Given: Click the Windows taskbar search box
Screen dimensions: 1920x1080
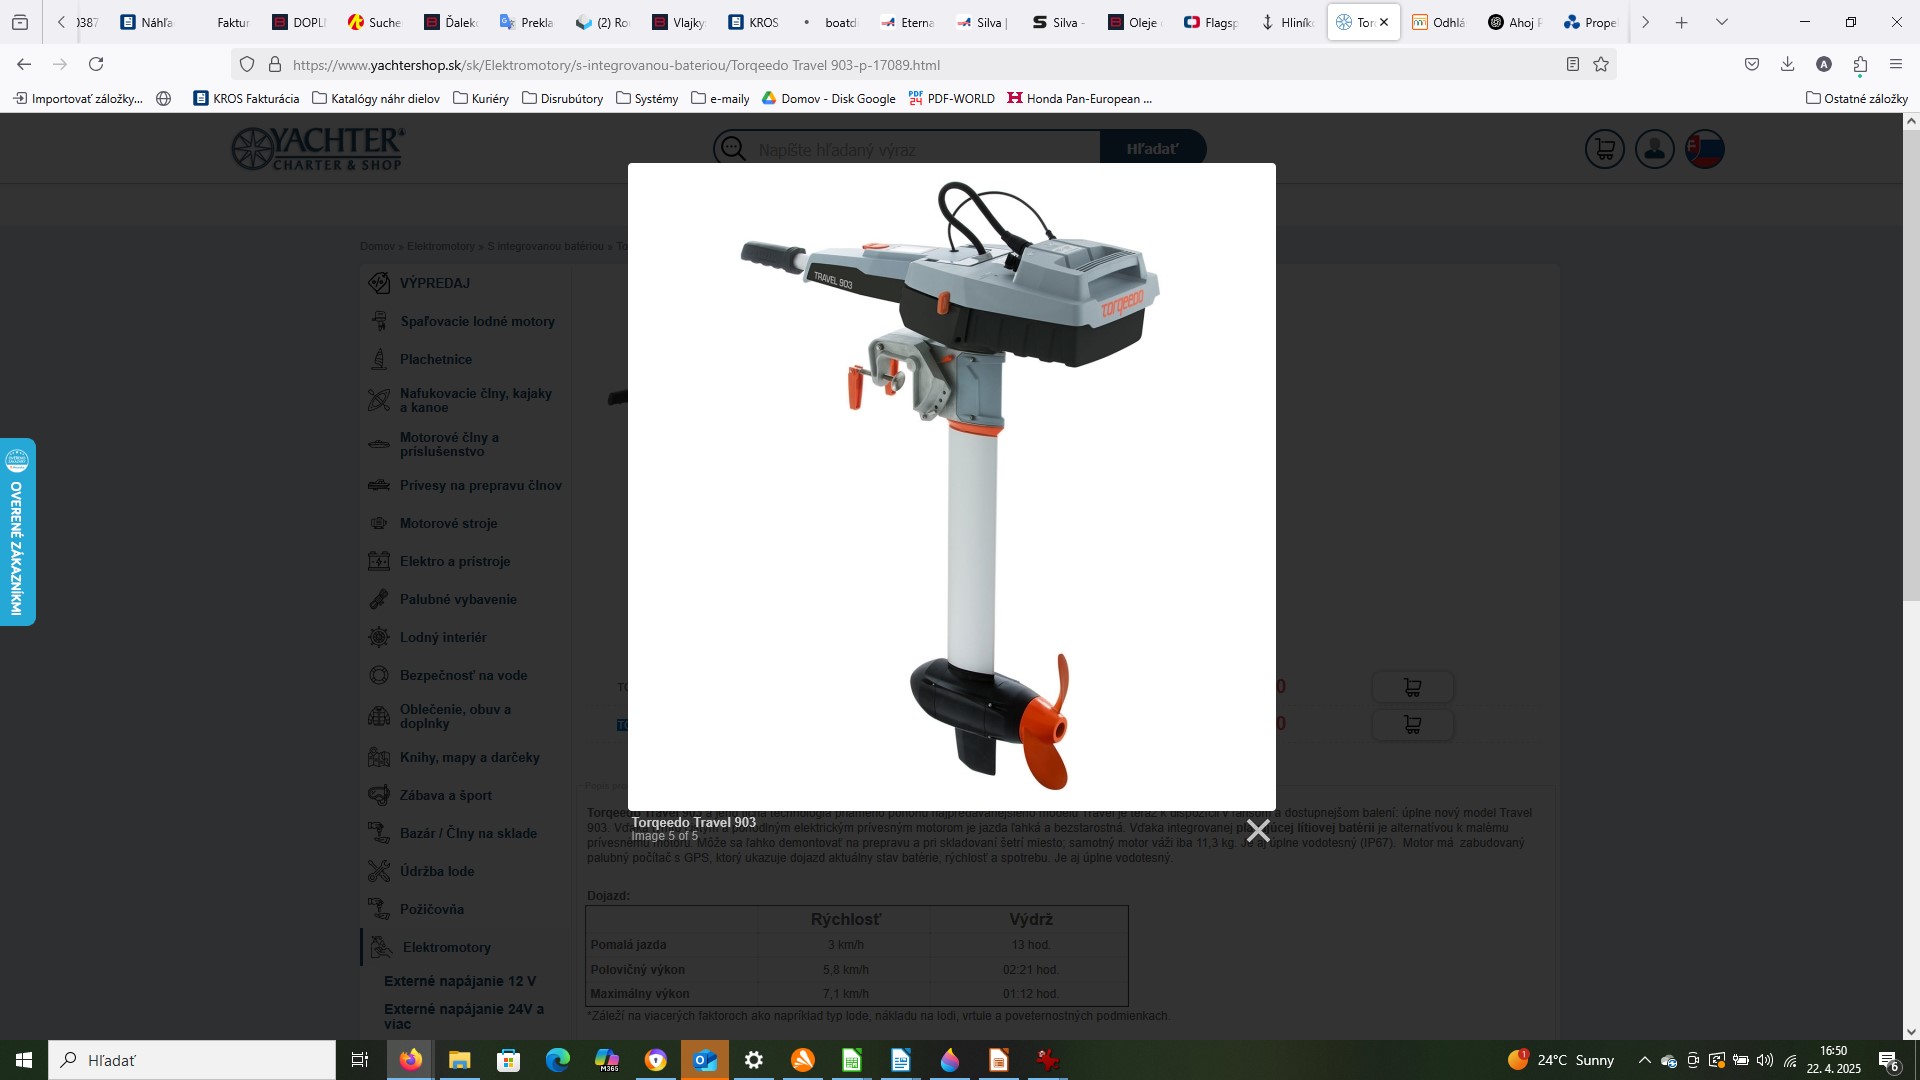Looking at the screenshot, I should [x=192, y=1060].
